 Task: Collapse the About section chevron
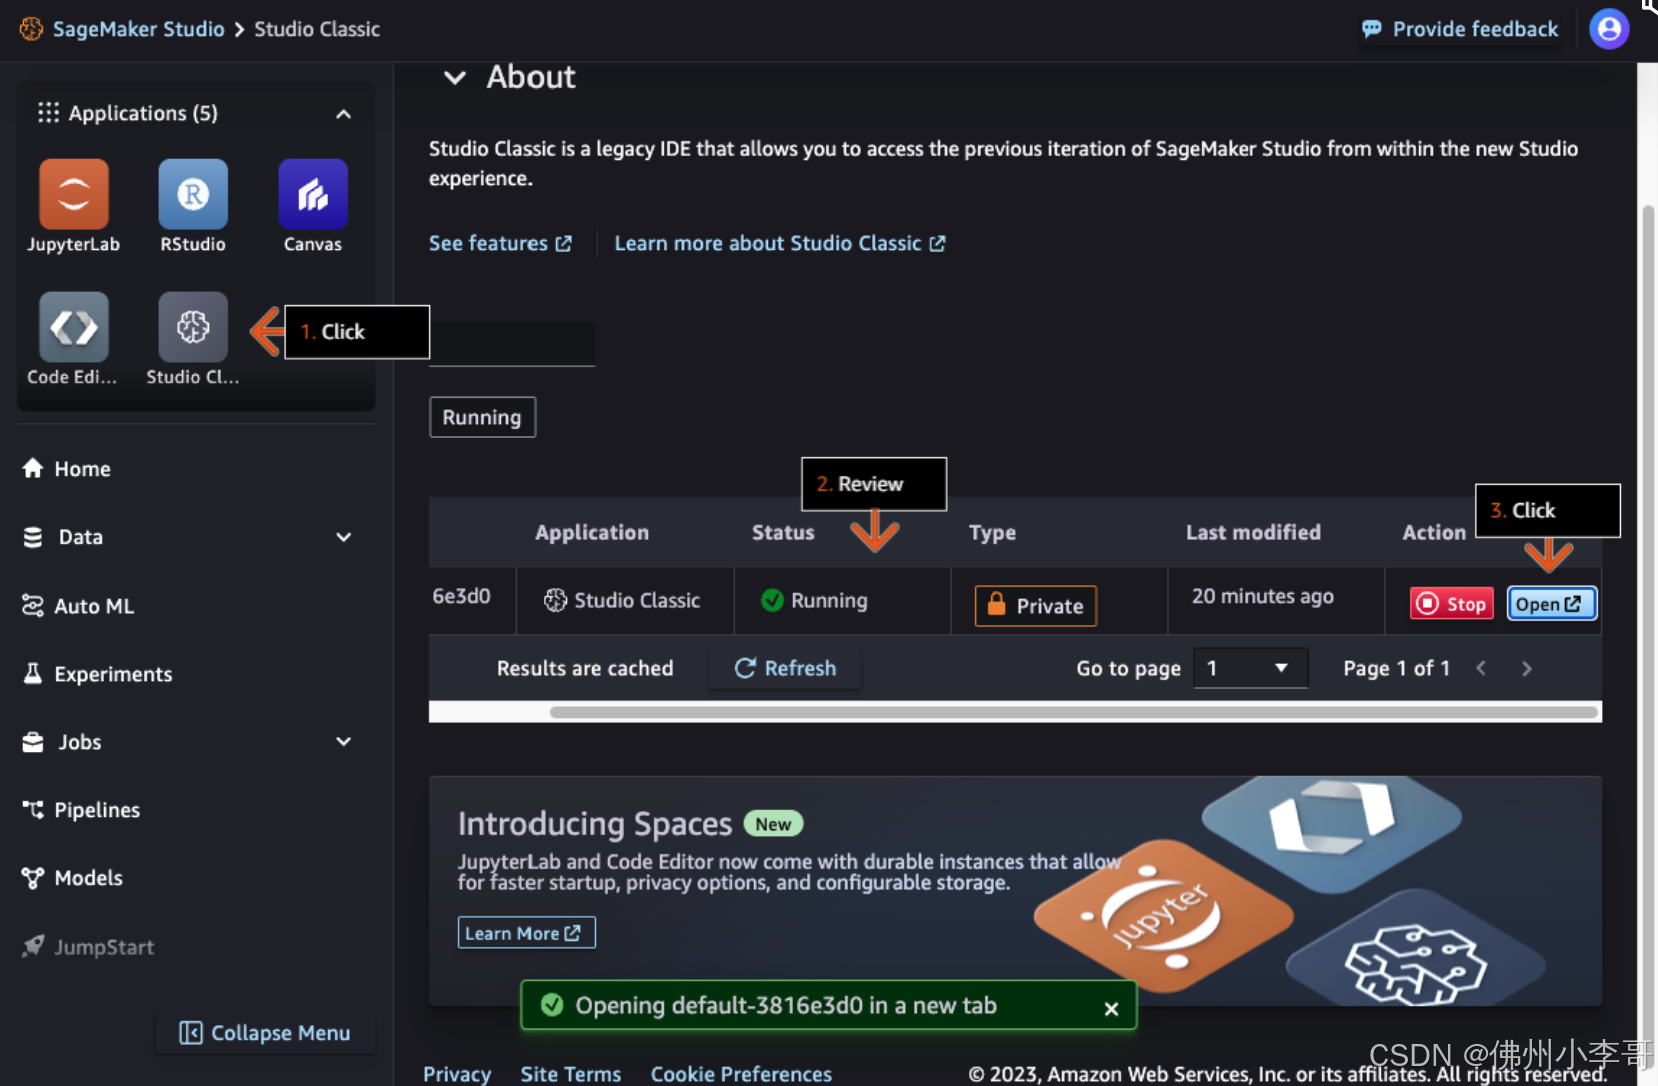point(455,77)
